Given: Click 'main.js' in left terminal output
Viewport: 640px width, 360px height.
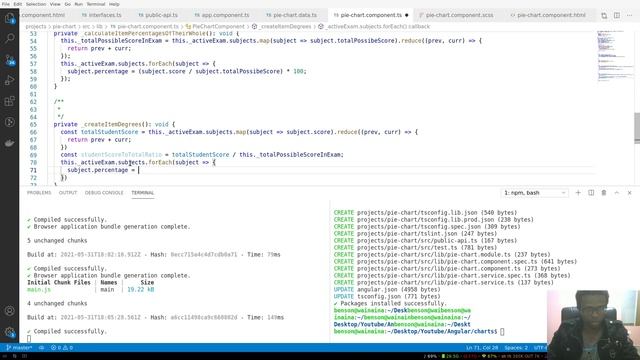Looking at the screenshot, I should pyautogui.click(x=39, y=289).
